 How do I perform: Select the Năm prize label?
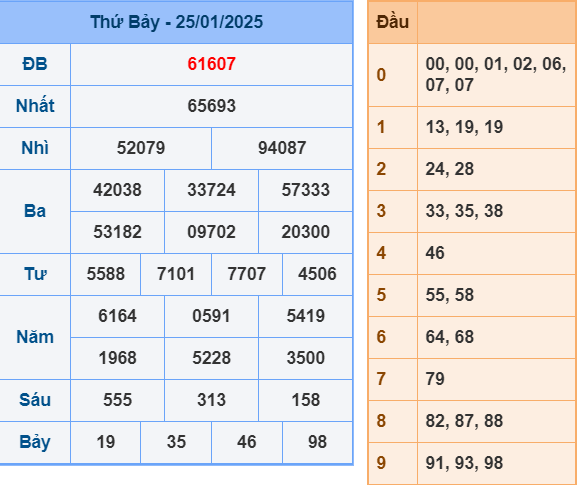[x=35, y=337]
